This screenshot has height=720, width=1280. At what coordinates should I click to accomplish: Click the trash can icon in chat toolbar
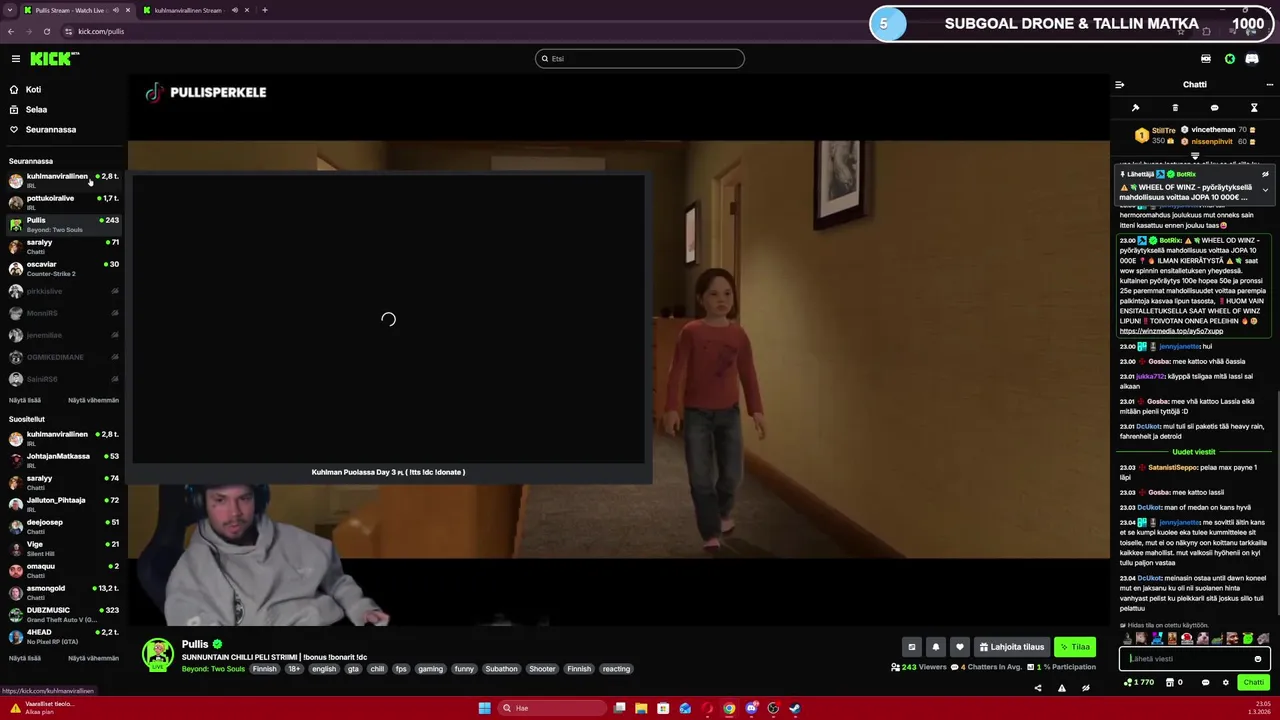(1175, 108)
